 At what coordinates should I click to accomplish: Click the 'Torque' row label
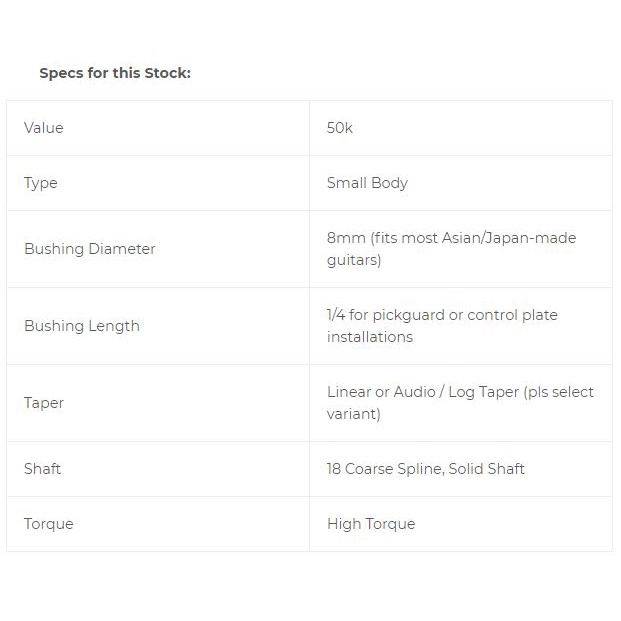[49, 524]
